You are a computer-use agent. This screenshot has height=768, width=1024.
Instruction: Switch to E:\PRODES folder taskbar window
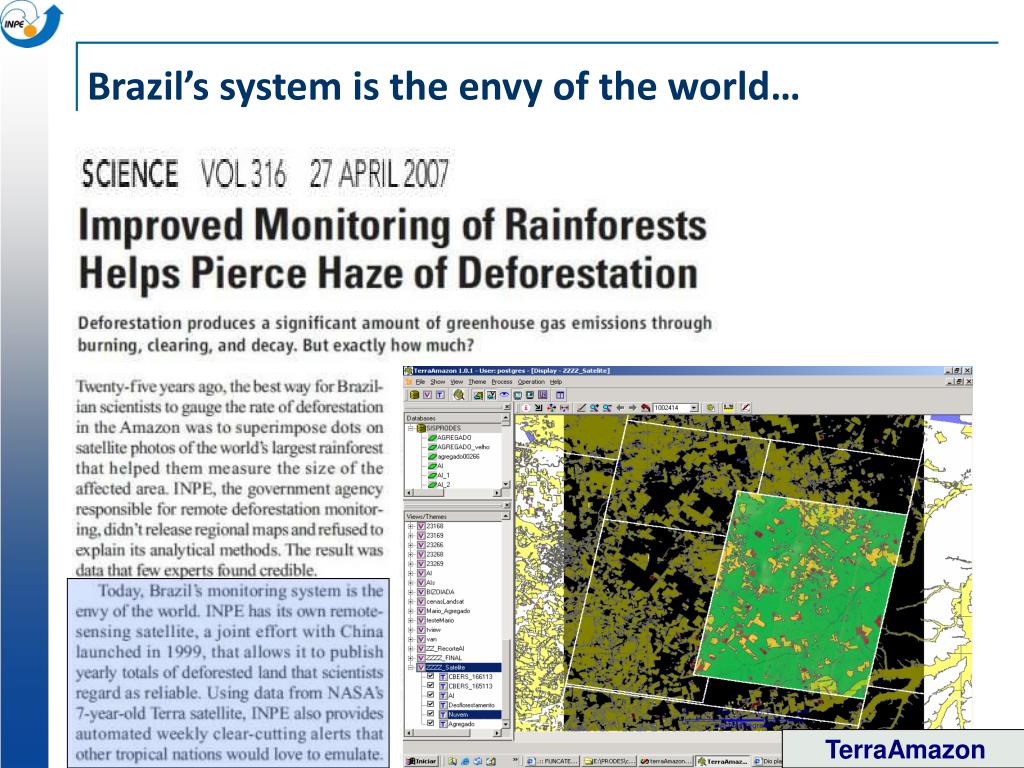coord(609,761)
